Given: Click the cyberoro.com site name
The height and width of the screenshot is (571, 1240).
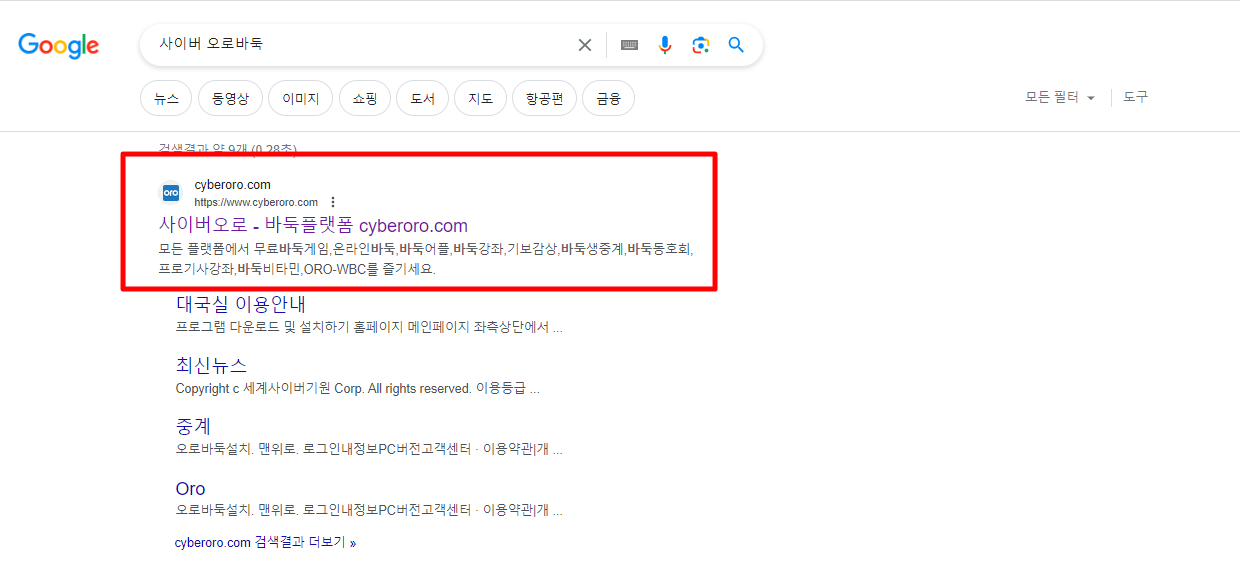Looking at the screenshot, I should [232, 185].
